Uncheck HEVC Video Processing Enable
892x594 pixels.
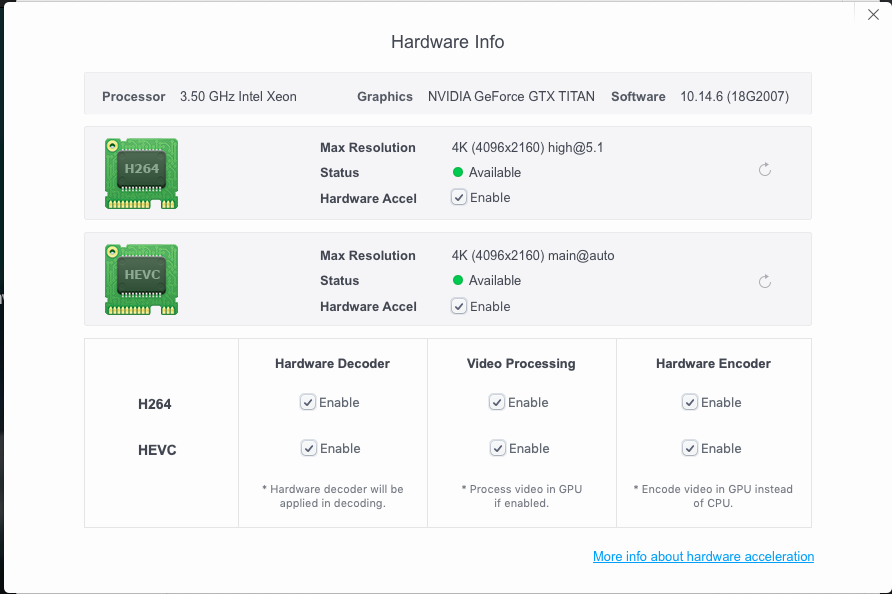[498, 449]
